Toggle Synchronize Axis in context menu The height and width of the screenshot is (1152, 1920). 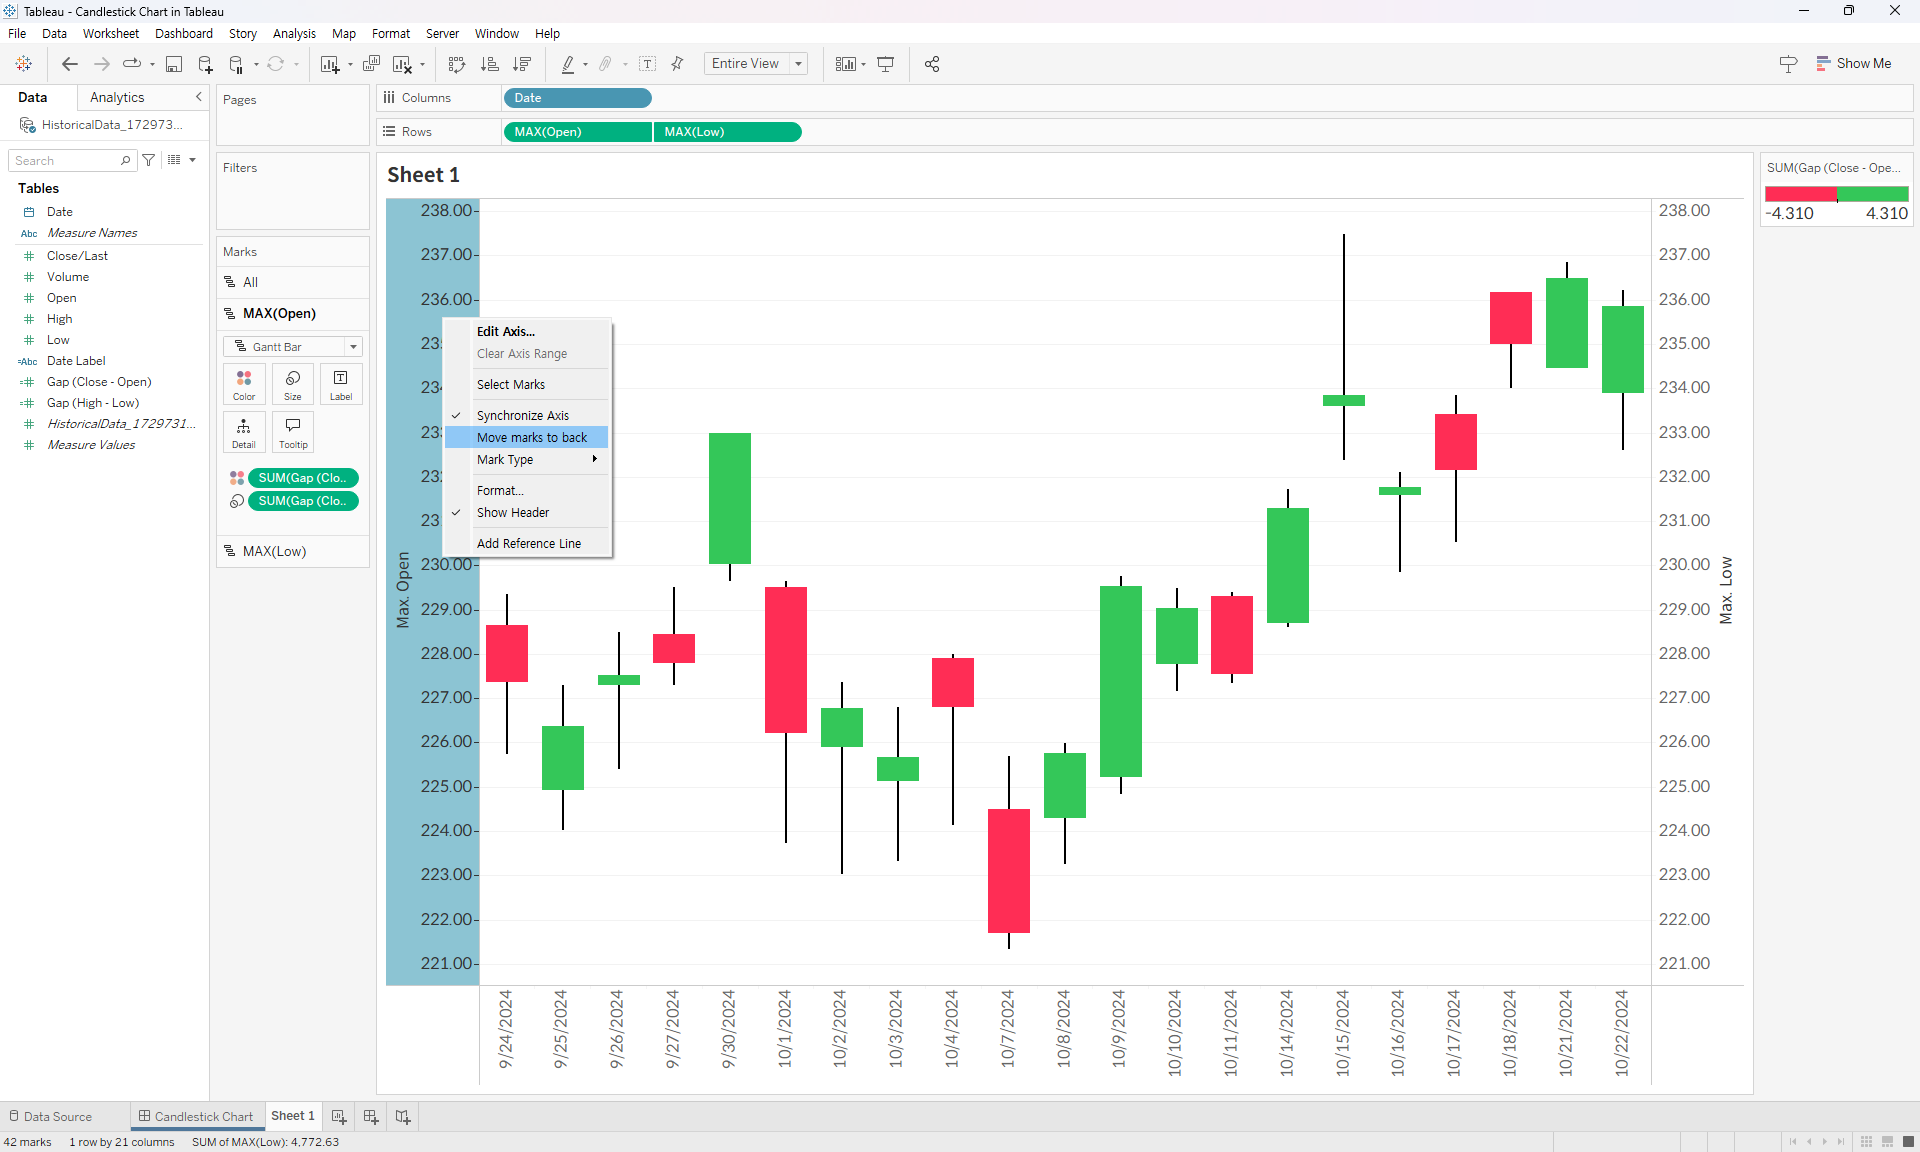[522, 415]
